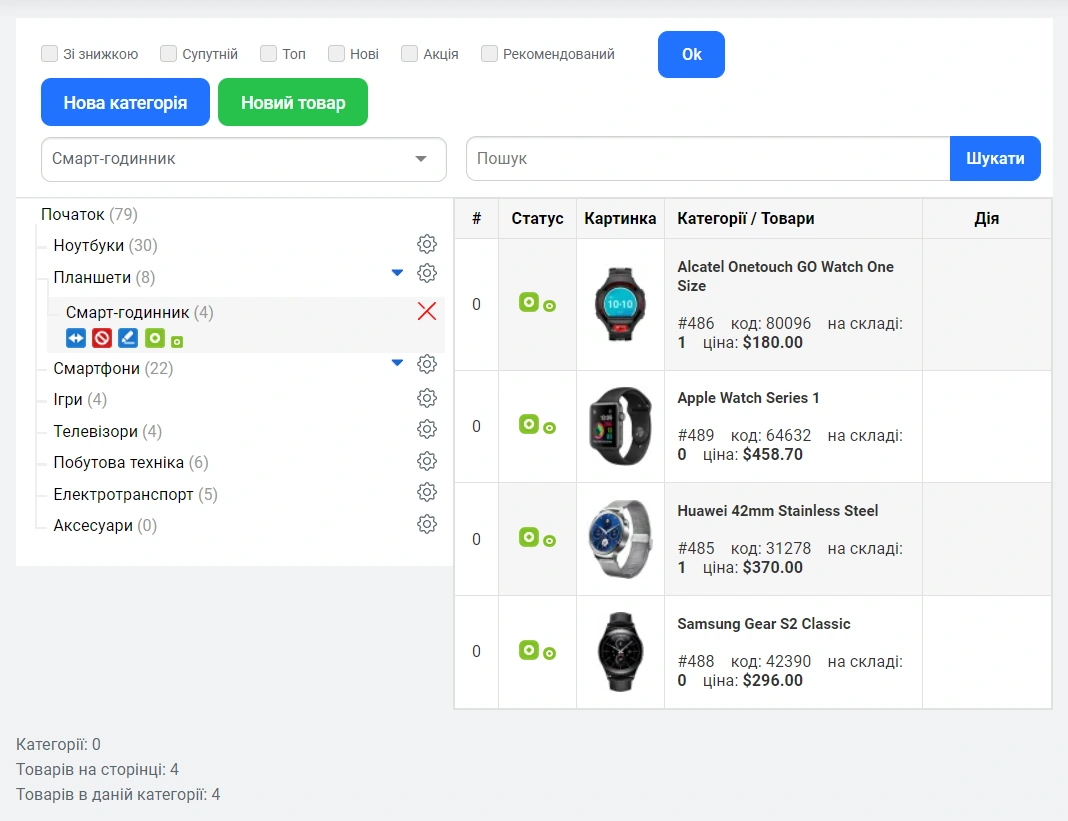Click the red prohibit icon under Смарт-годинник

102,338
